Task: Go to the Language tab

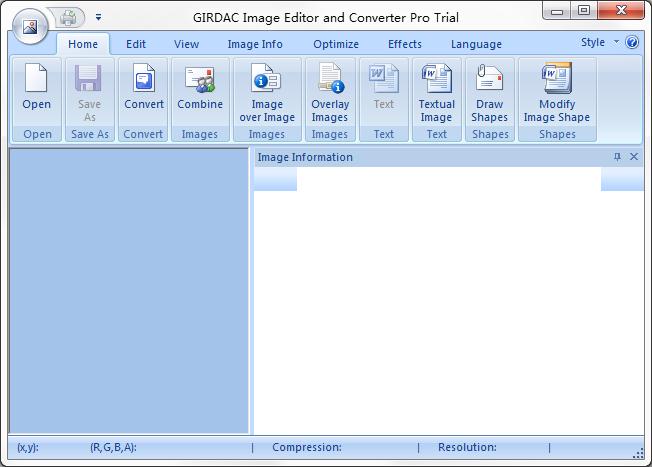Action: point(477,44)
